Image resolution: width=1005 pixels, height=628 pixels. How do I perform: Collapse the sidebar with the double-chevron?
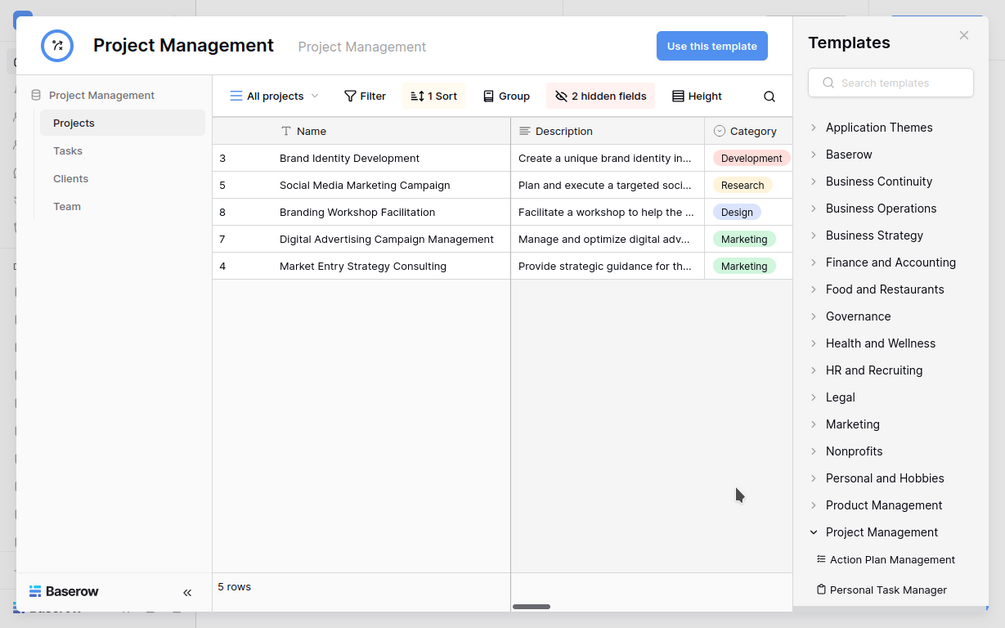(x=187, y=592)
